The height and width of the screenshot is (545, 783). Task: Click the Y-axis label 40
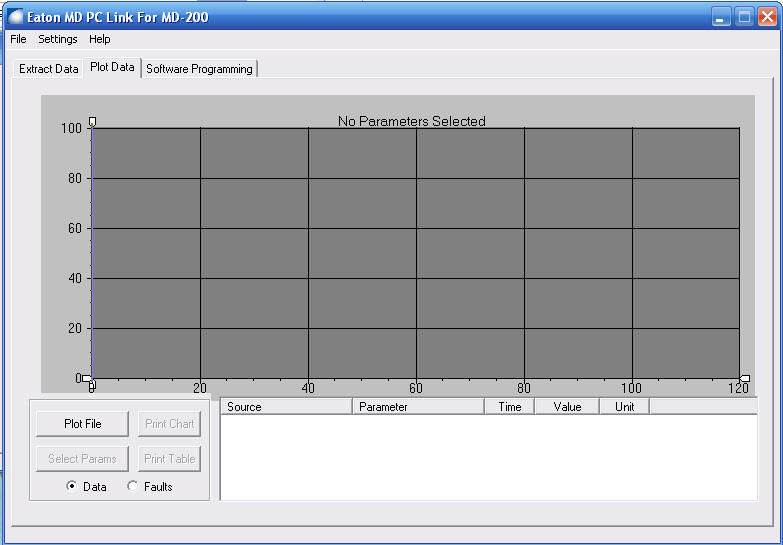74,278
